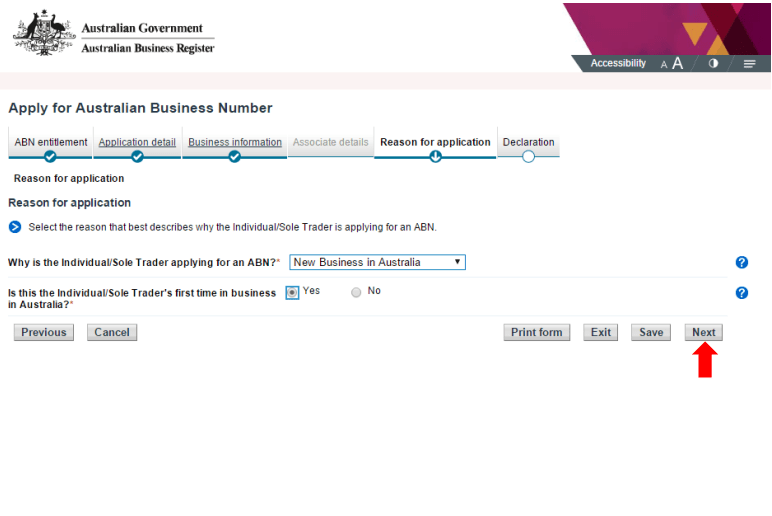Go to the ABN entitlement step
Screen dimensions: 772x516
coord(51,142)
